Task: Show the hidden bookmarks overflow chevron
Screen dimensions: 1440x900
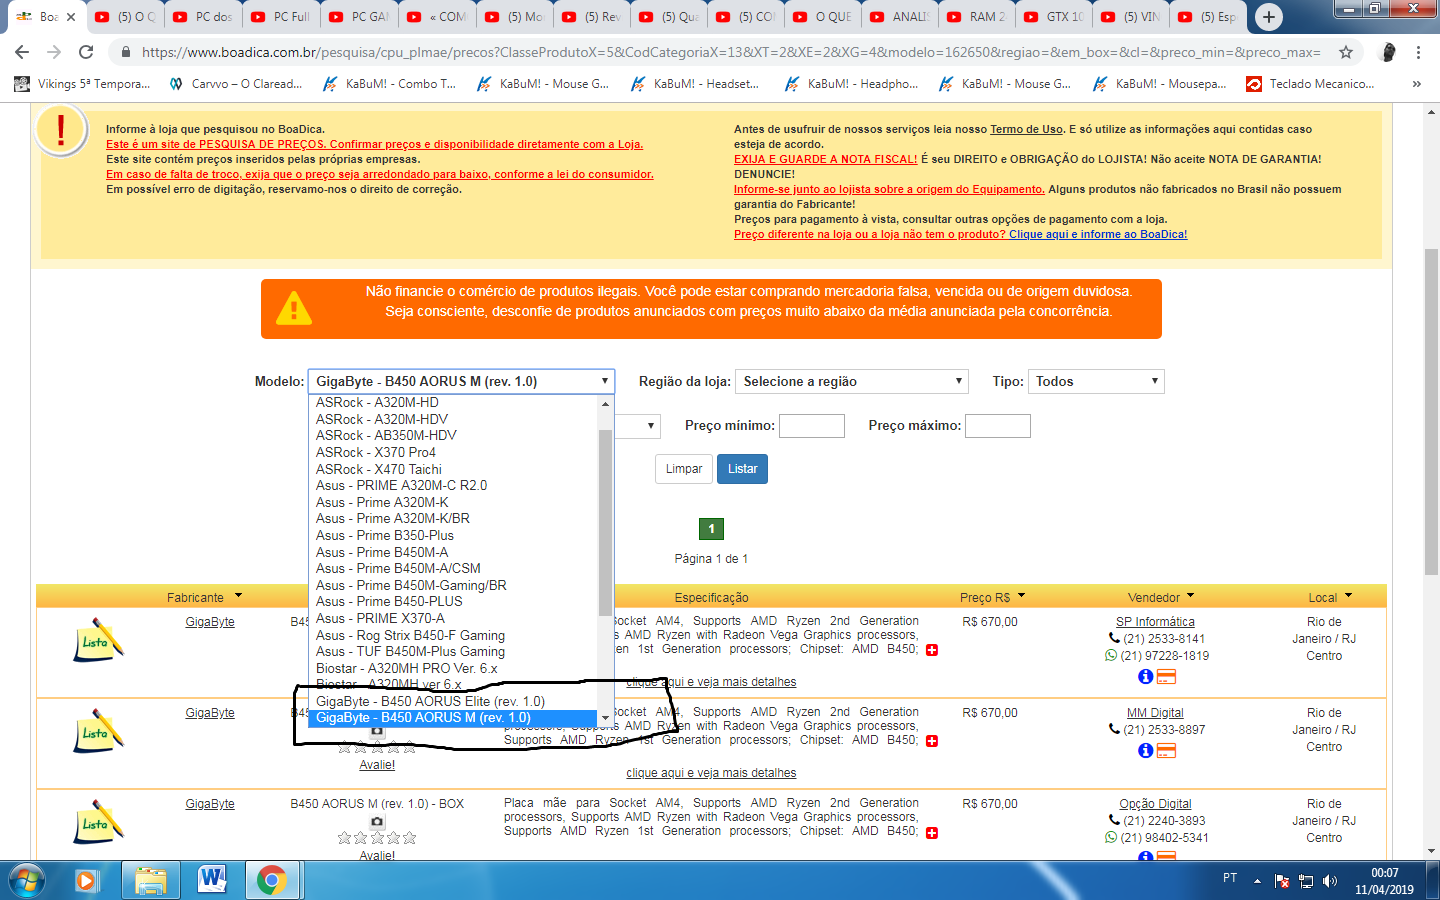Action: [1417, 84]
